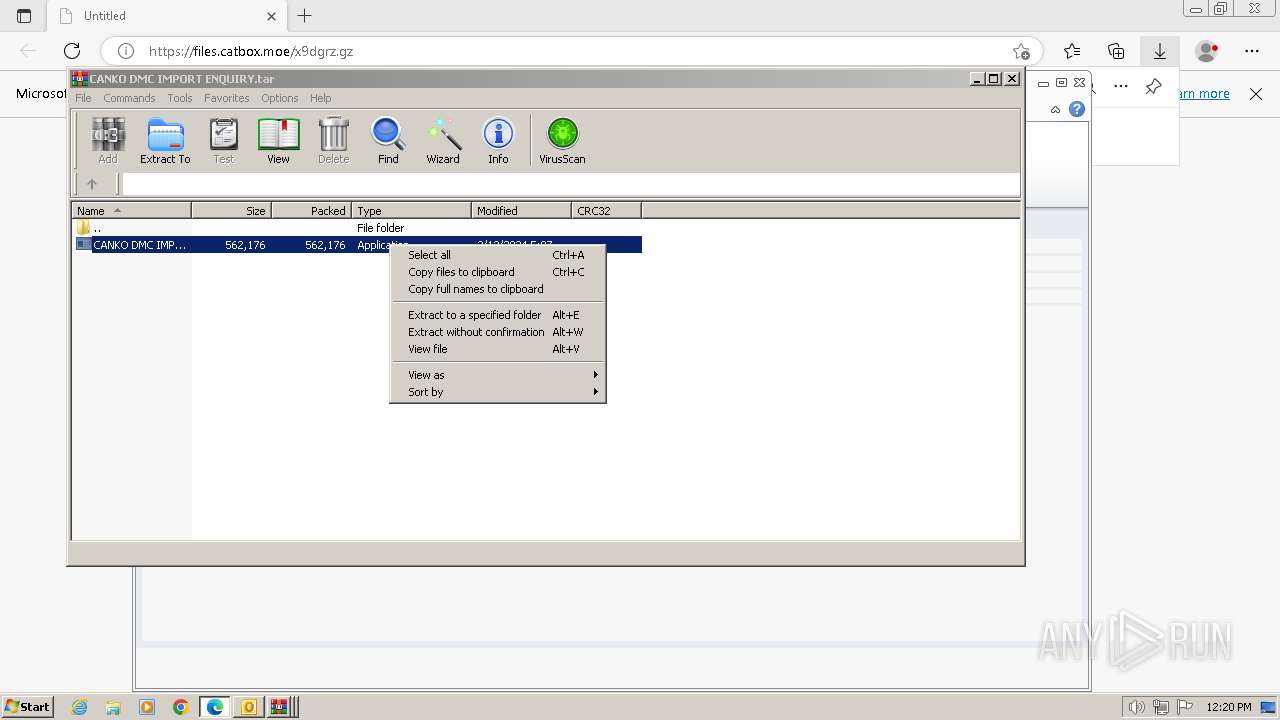Open Internet Explorer from taskbar
This screenshot has height=720, width=1280.
[80, 707]
